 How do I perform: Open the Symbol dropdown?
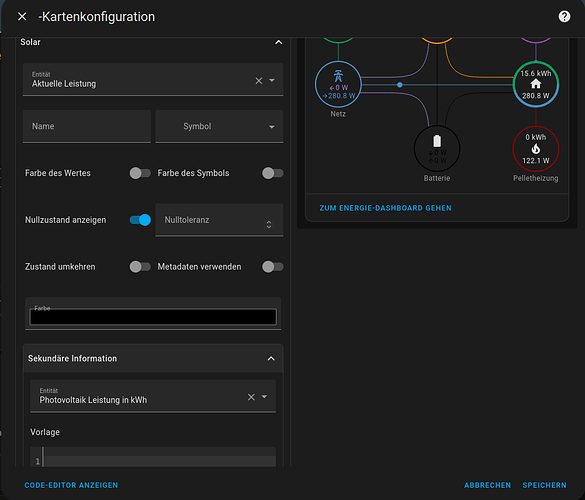(219, 126)
